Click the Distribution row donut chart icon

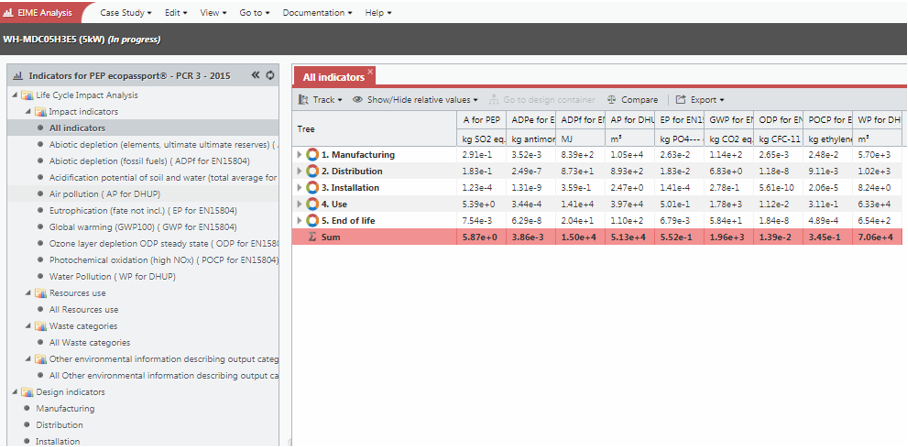pyautogui.click(x=313, y=171)
